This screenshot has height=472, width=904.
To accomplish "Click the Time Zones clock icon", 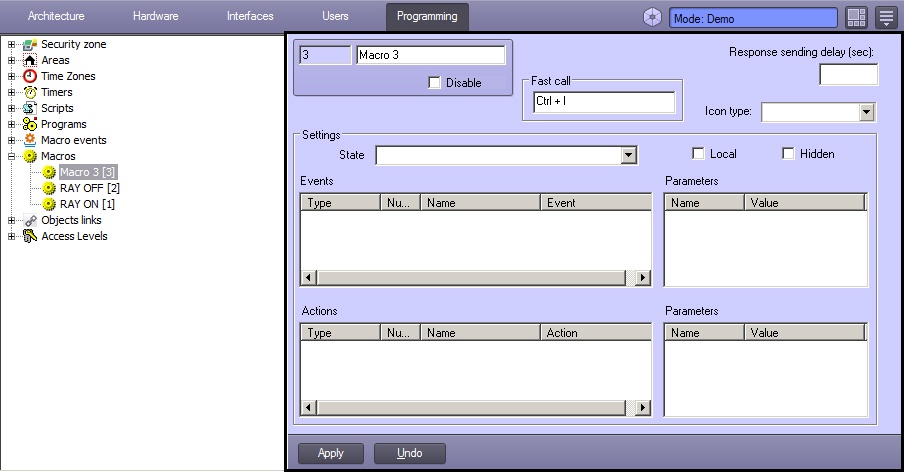I will pos(30,76).
